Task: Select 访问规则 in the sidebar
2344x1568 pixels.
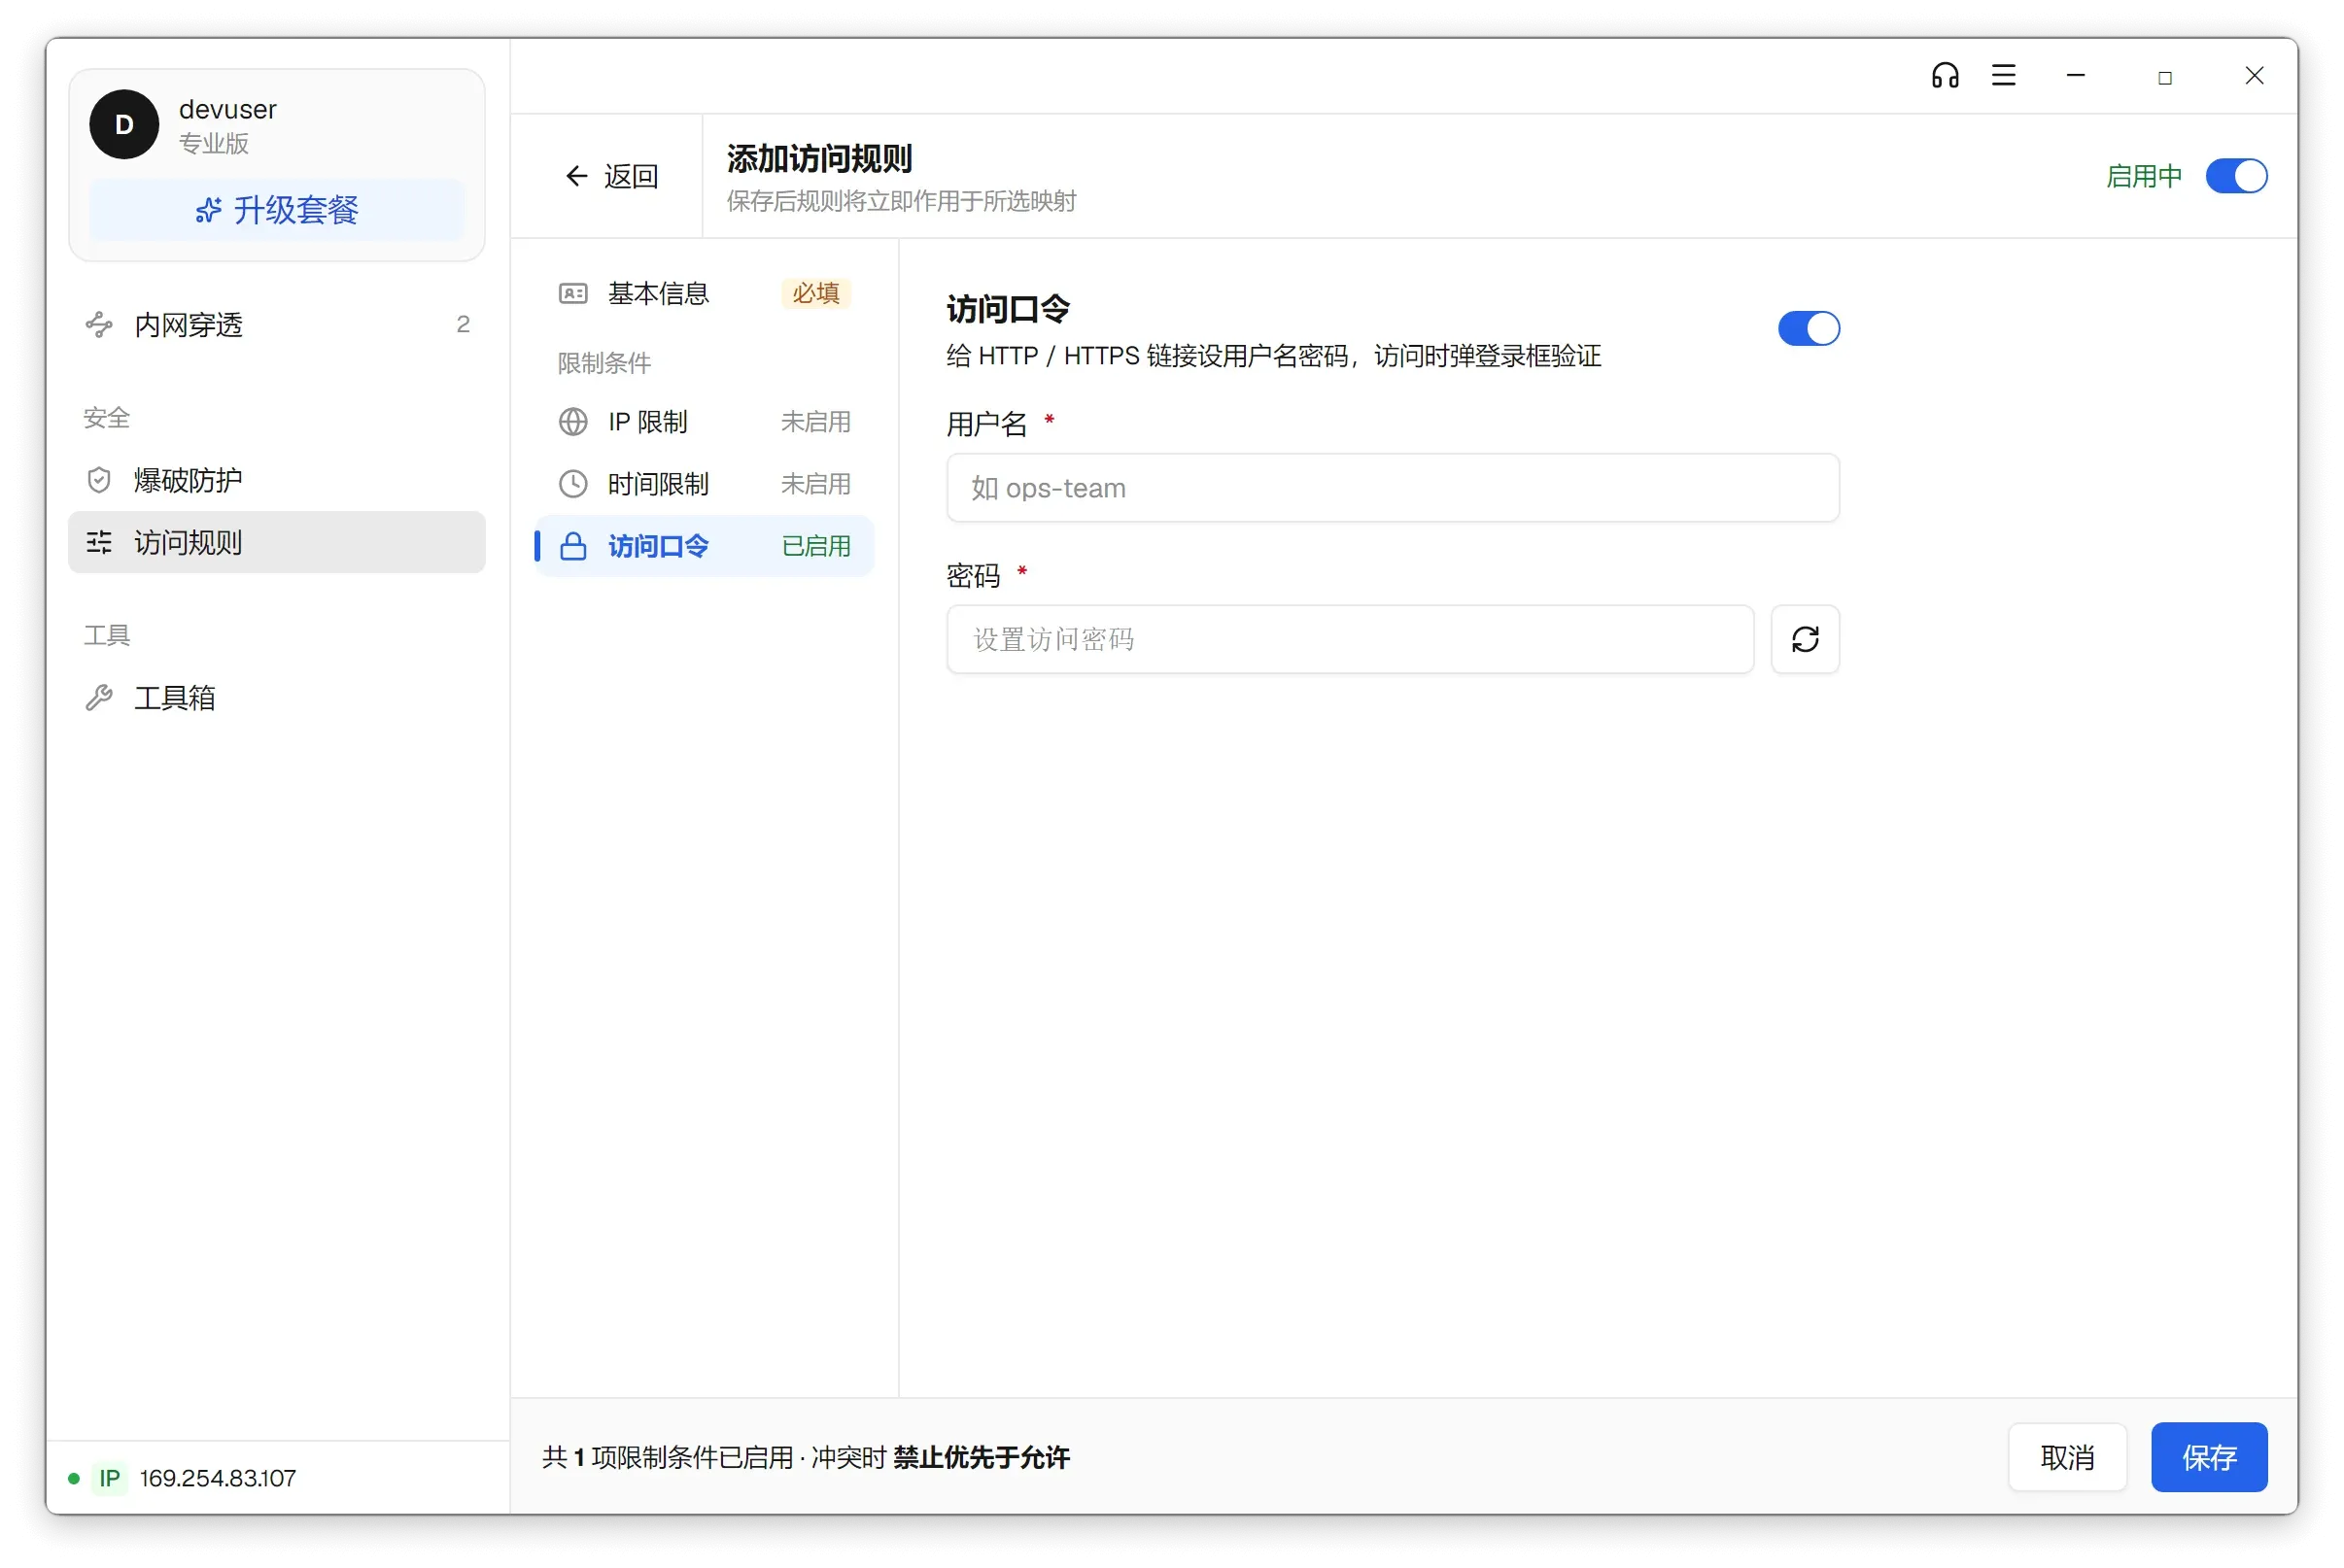Action: (x=277, y=542)
